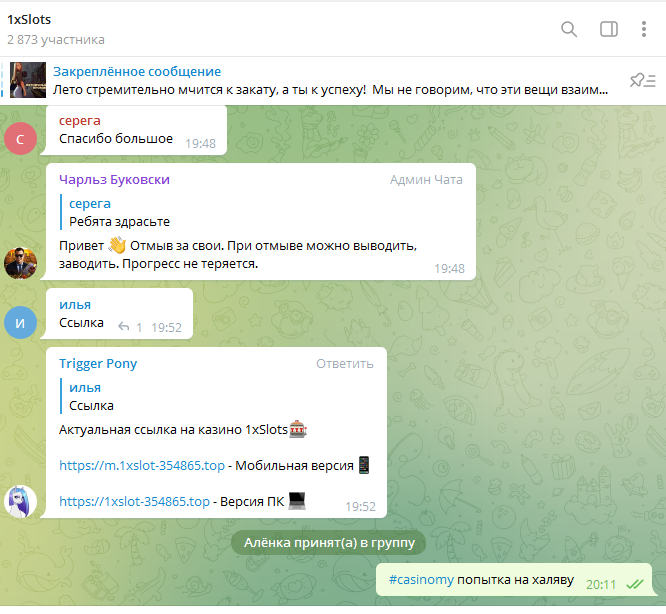Image resolution: width=666 pixels, height=614 pixels.
Task: Open the 'Trigger Pony' sender profile
Action: [x=98, y=363]
